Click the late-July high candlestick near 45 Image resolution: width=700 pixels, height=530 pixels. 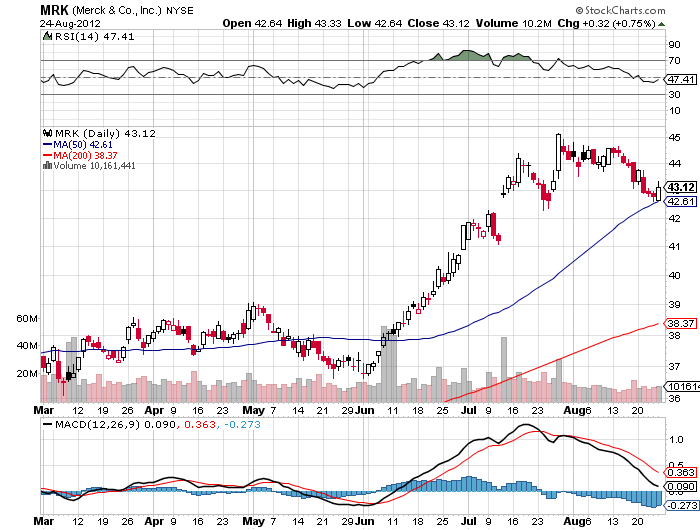coord(558,153)
